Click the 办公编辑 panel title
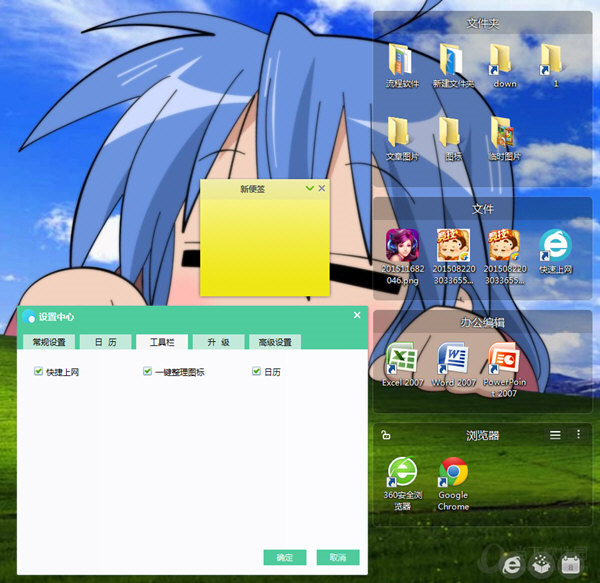600x583 pixels. click(483, 322)
